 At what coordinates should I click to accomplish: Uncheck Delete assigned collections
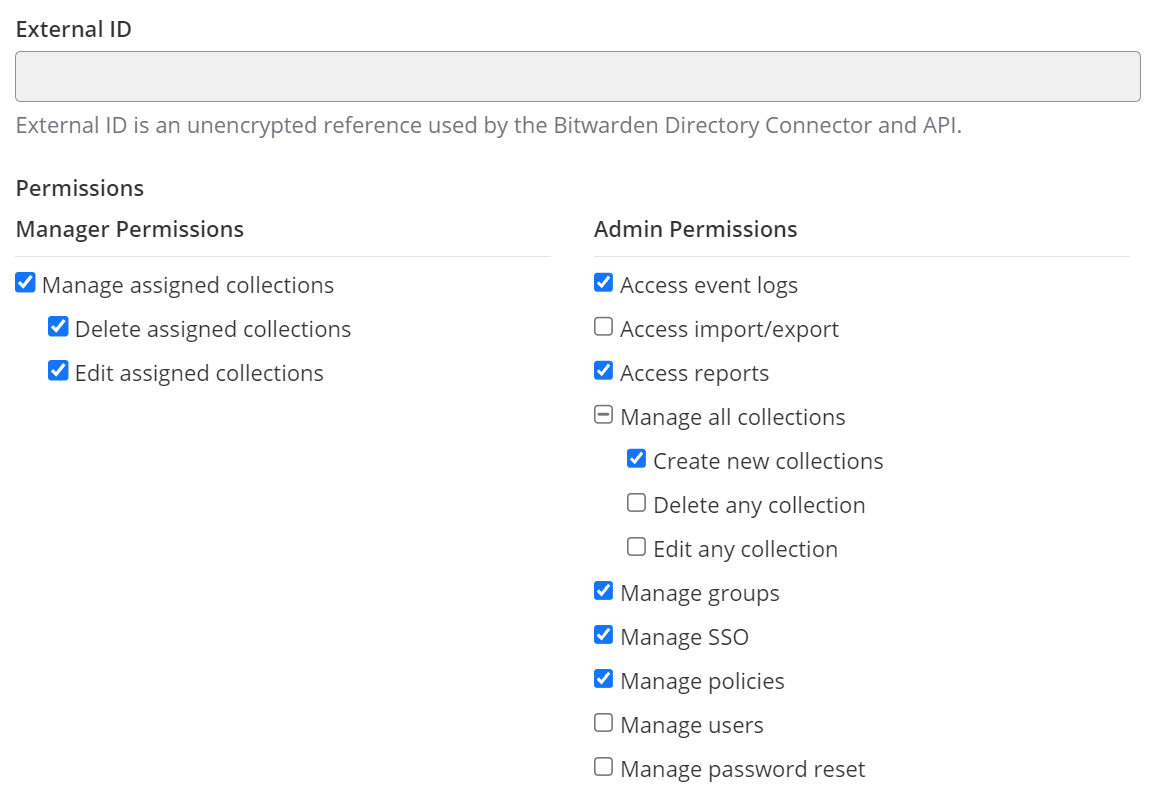click(x=58, y=326)
